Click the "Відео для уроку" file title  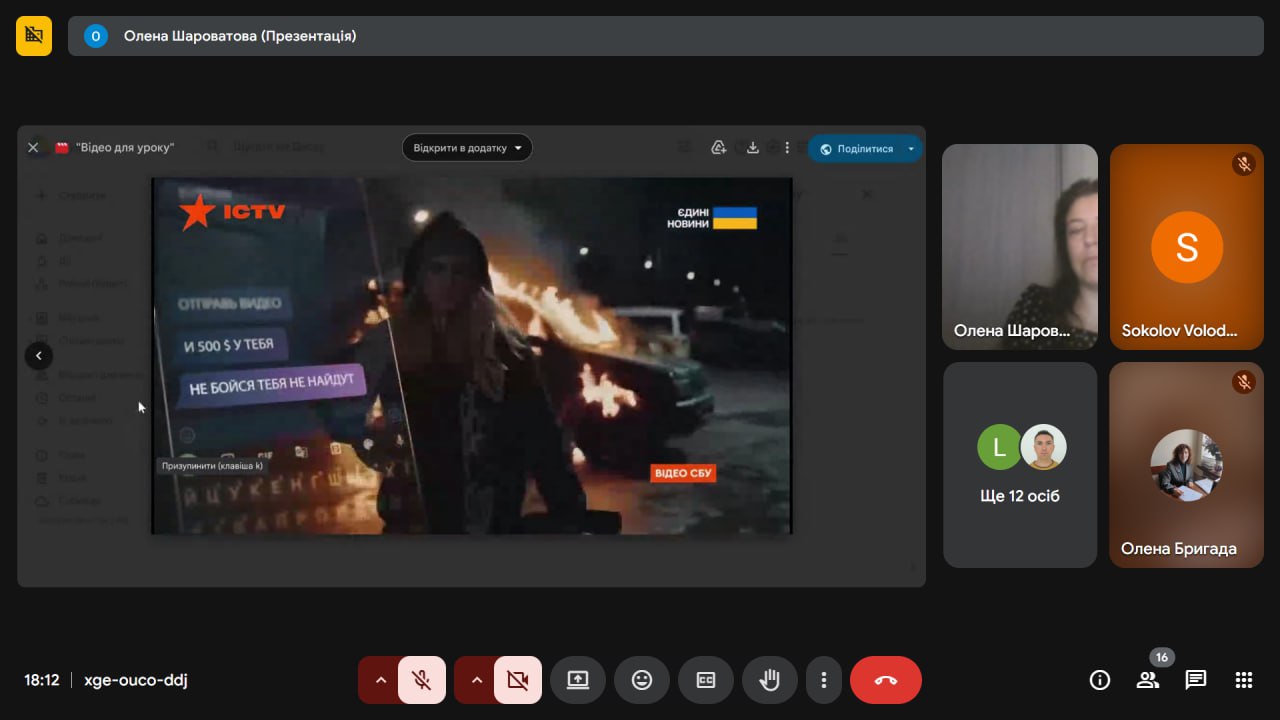tap(125, 148)
